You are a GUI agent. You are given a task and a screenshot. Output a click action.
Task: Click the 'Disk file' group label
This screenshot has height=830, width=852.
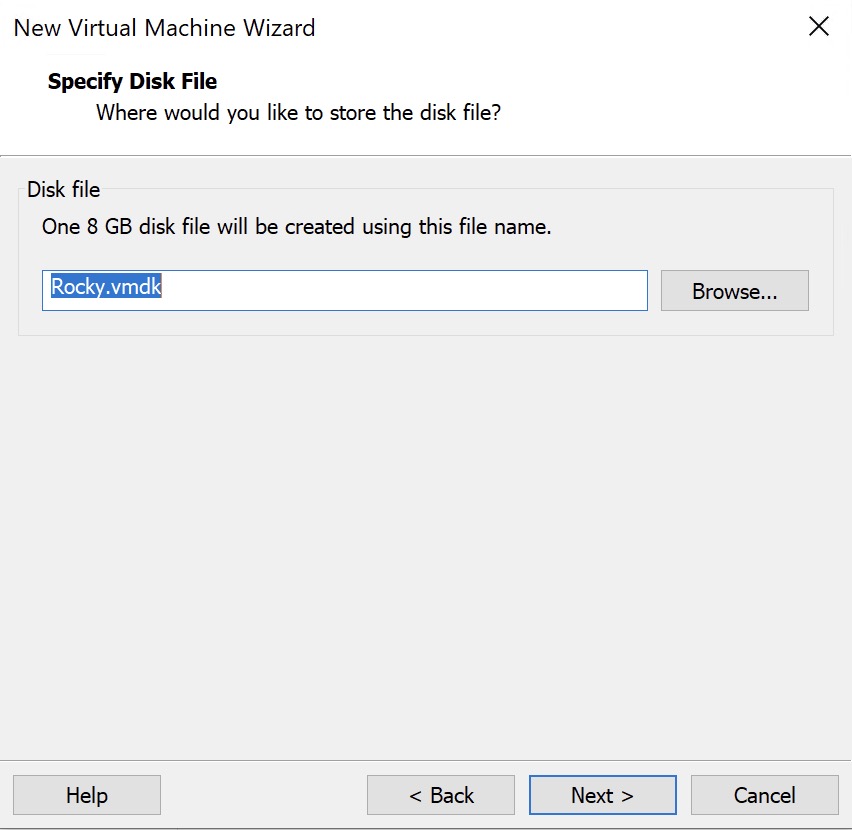coord(63,189)
